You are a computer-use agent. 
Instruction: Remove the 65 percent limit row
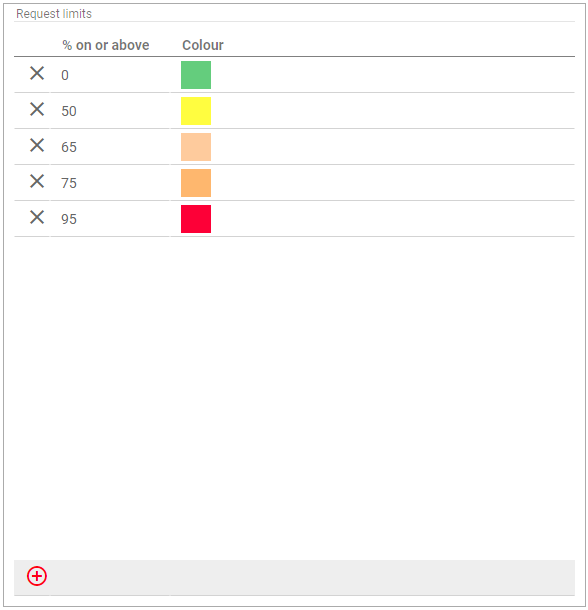[x=37, y=145]
